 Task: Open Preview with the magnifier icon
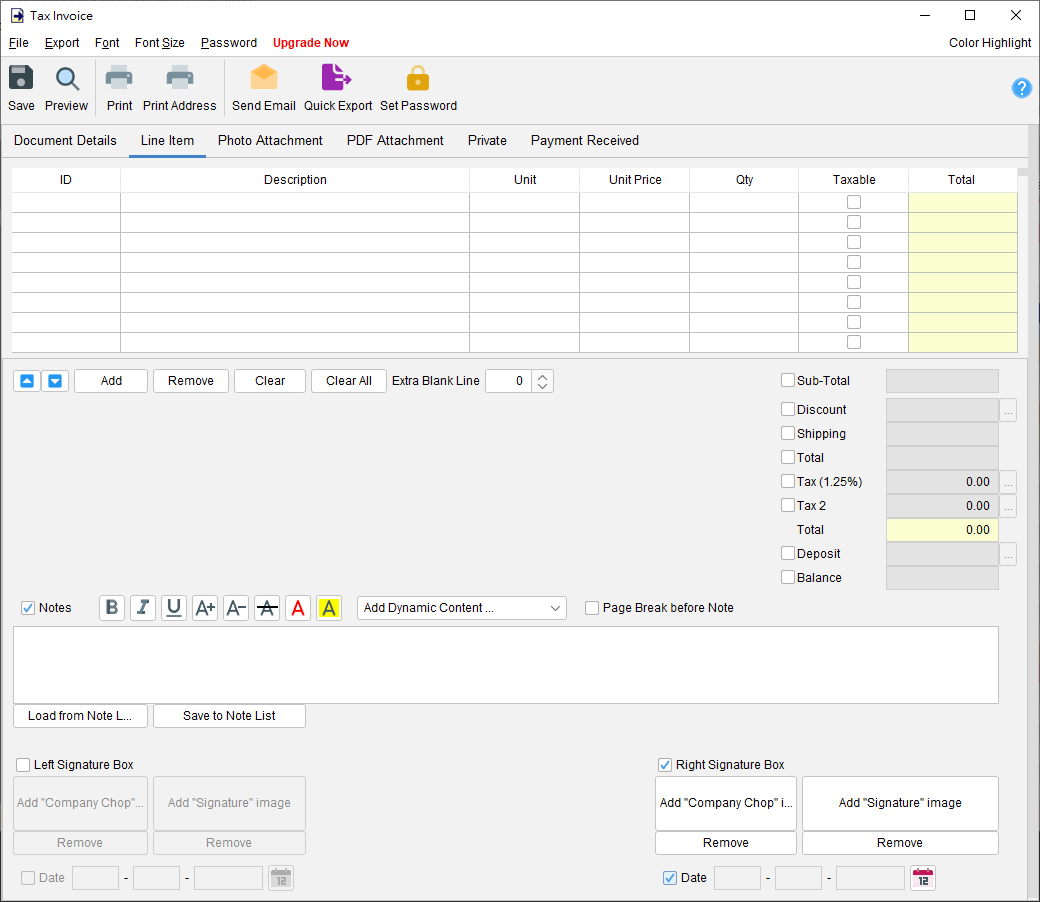[x=66, y=79]
